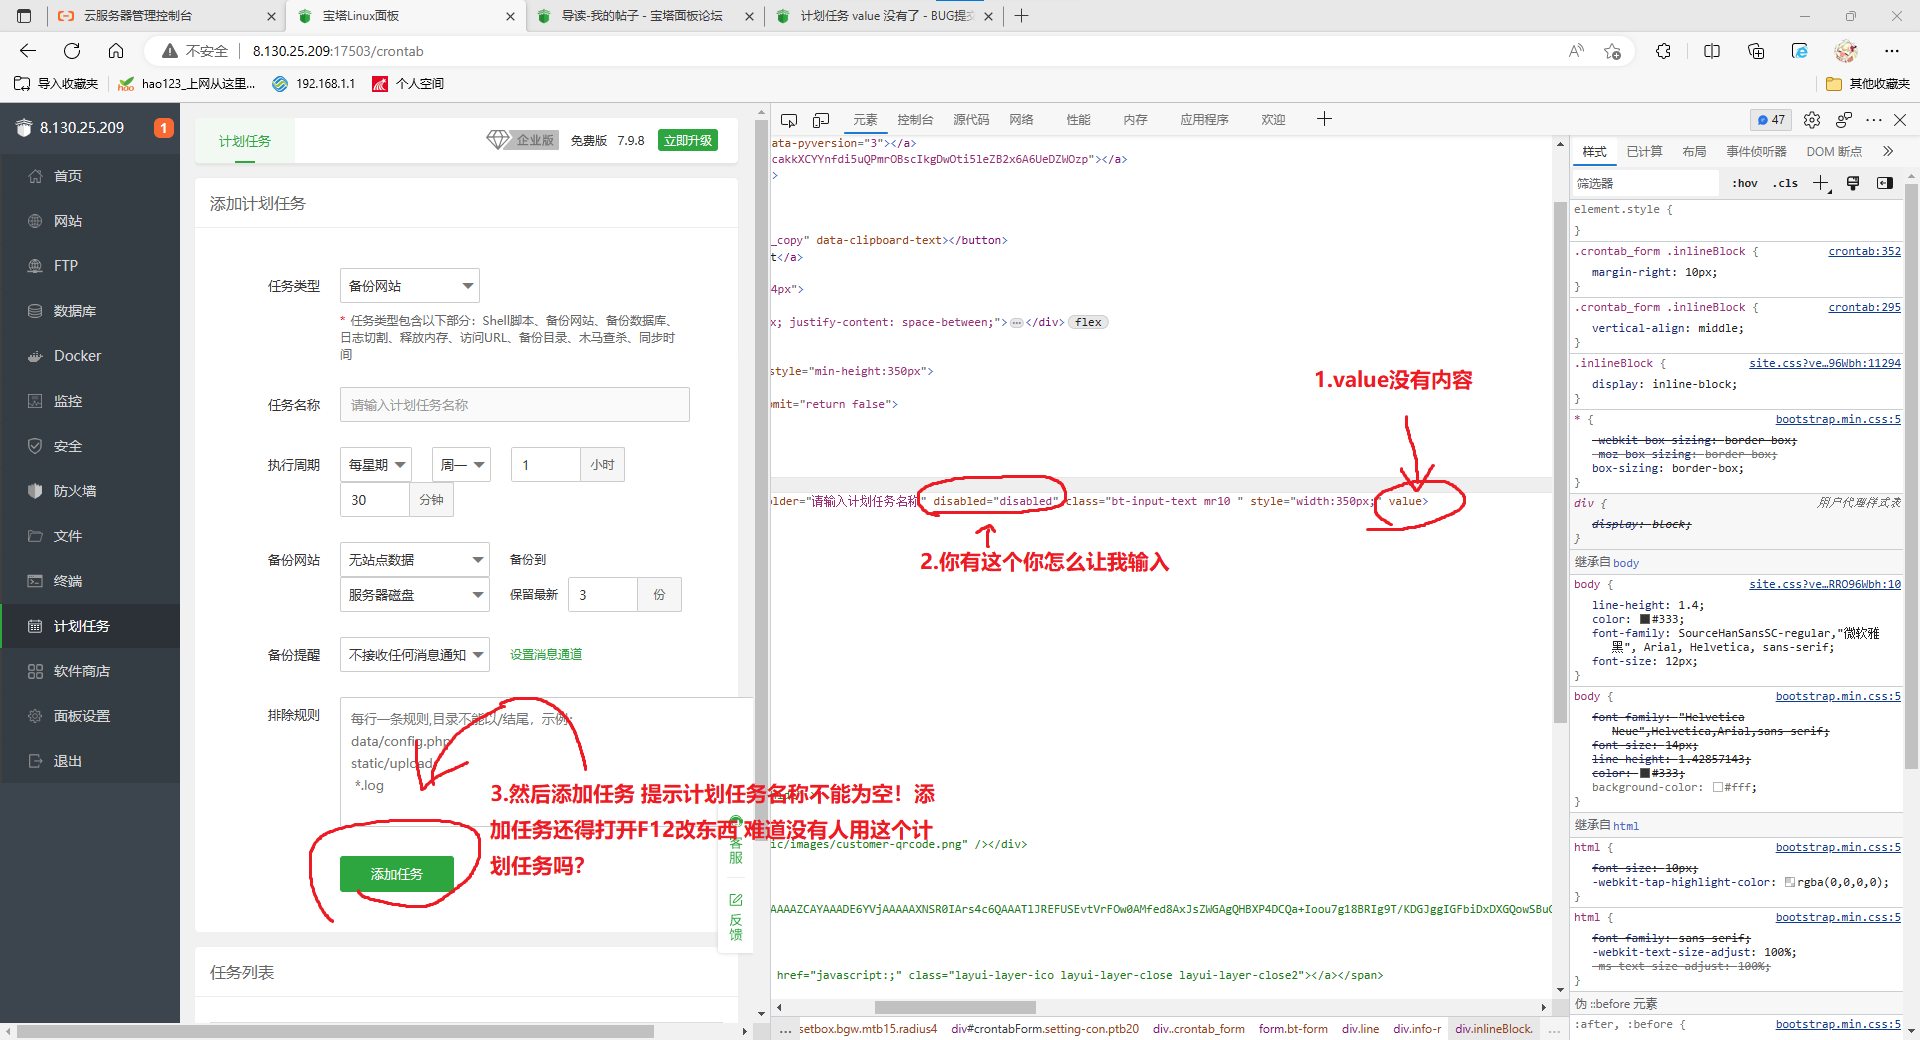The height and width of the screenshot is (1040, 1920).
Task: Open the 周一 weekday dropdown
Action: [461, 465]
